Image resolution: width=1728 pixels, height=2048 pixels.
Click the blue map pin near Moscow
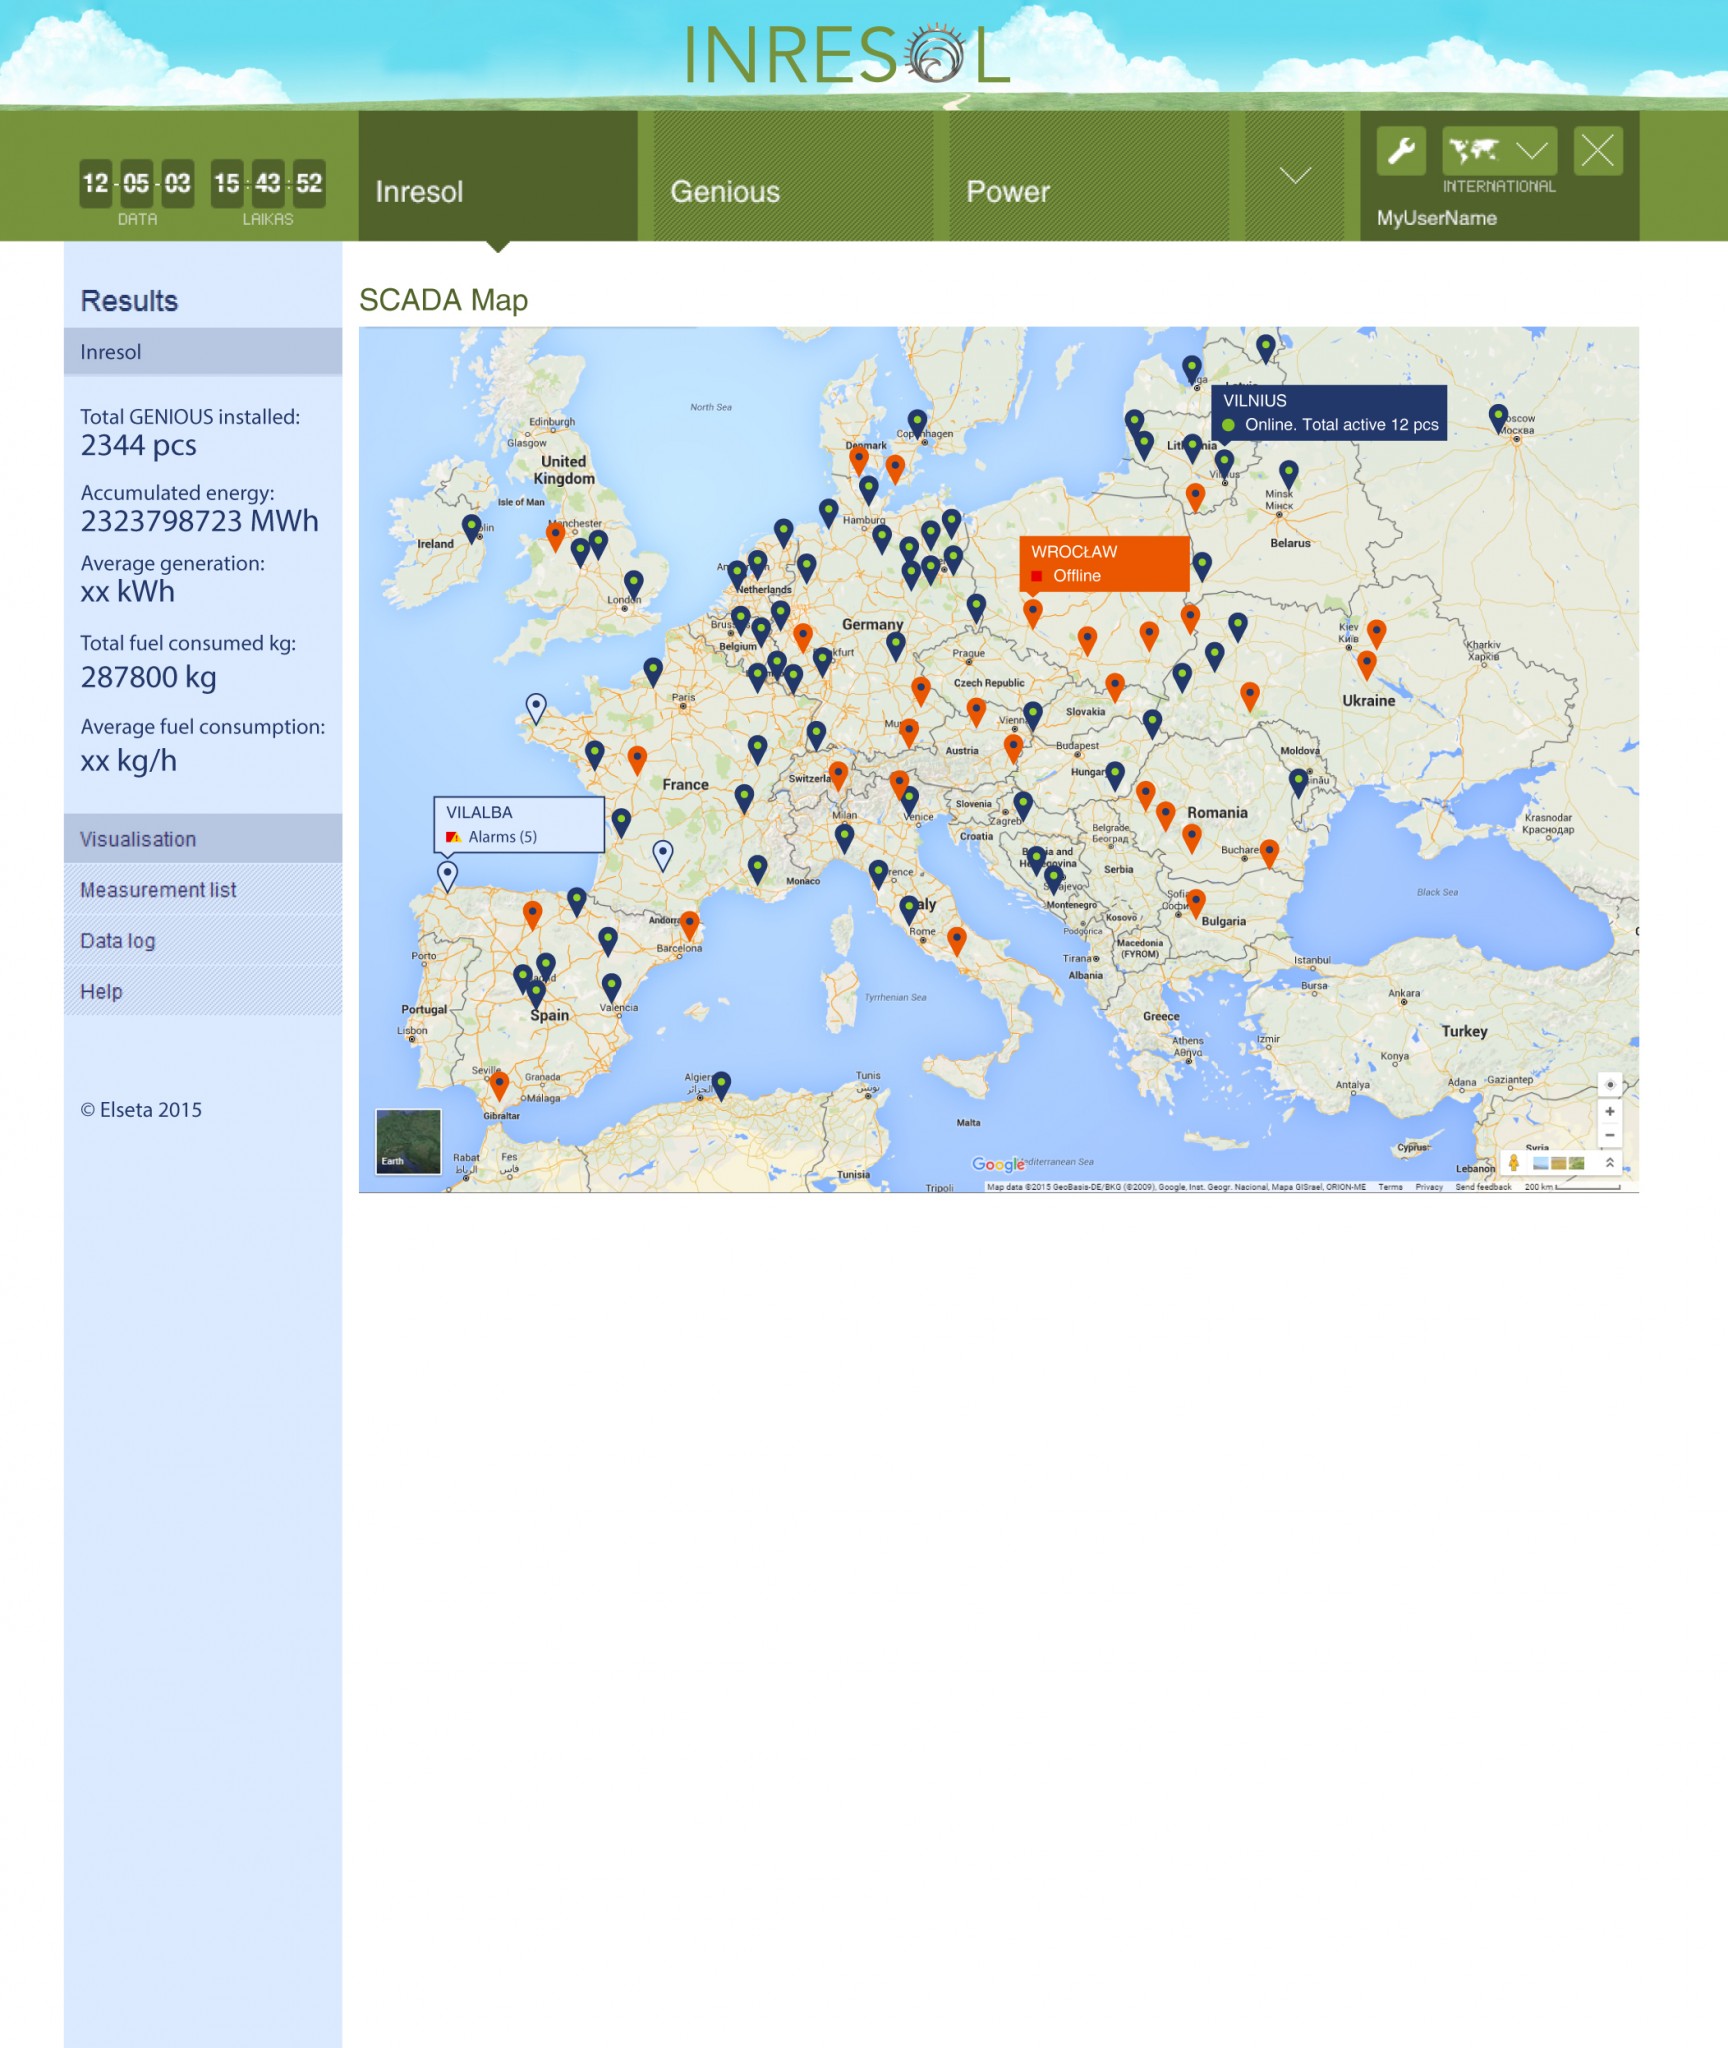pyautogui.click(x=1497, y=416)
